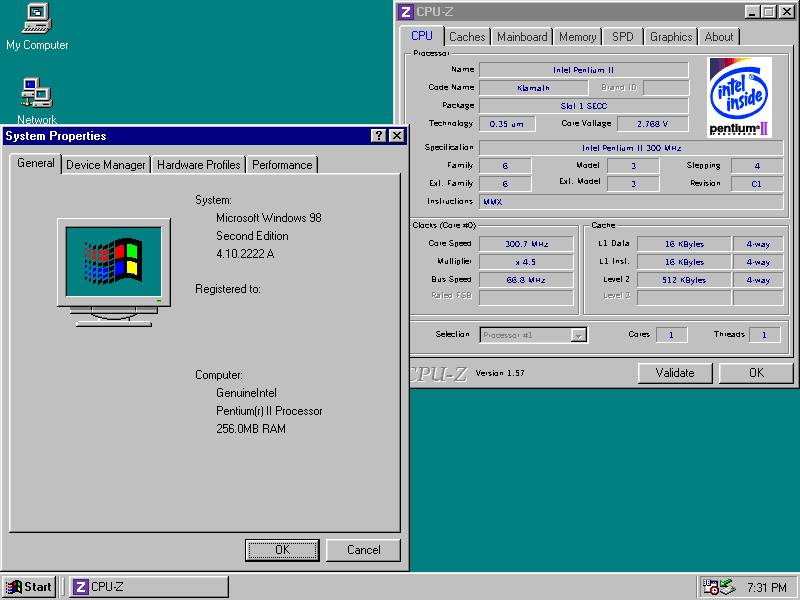Click the Package field showing Slot 1 SECC
The height and width of the screenshot is (600, 800).
(x=584, y=106)
